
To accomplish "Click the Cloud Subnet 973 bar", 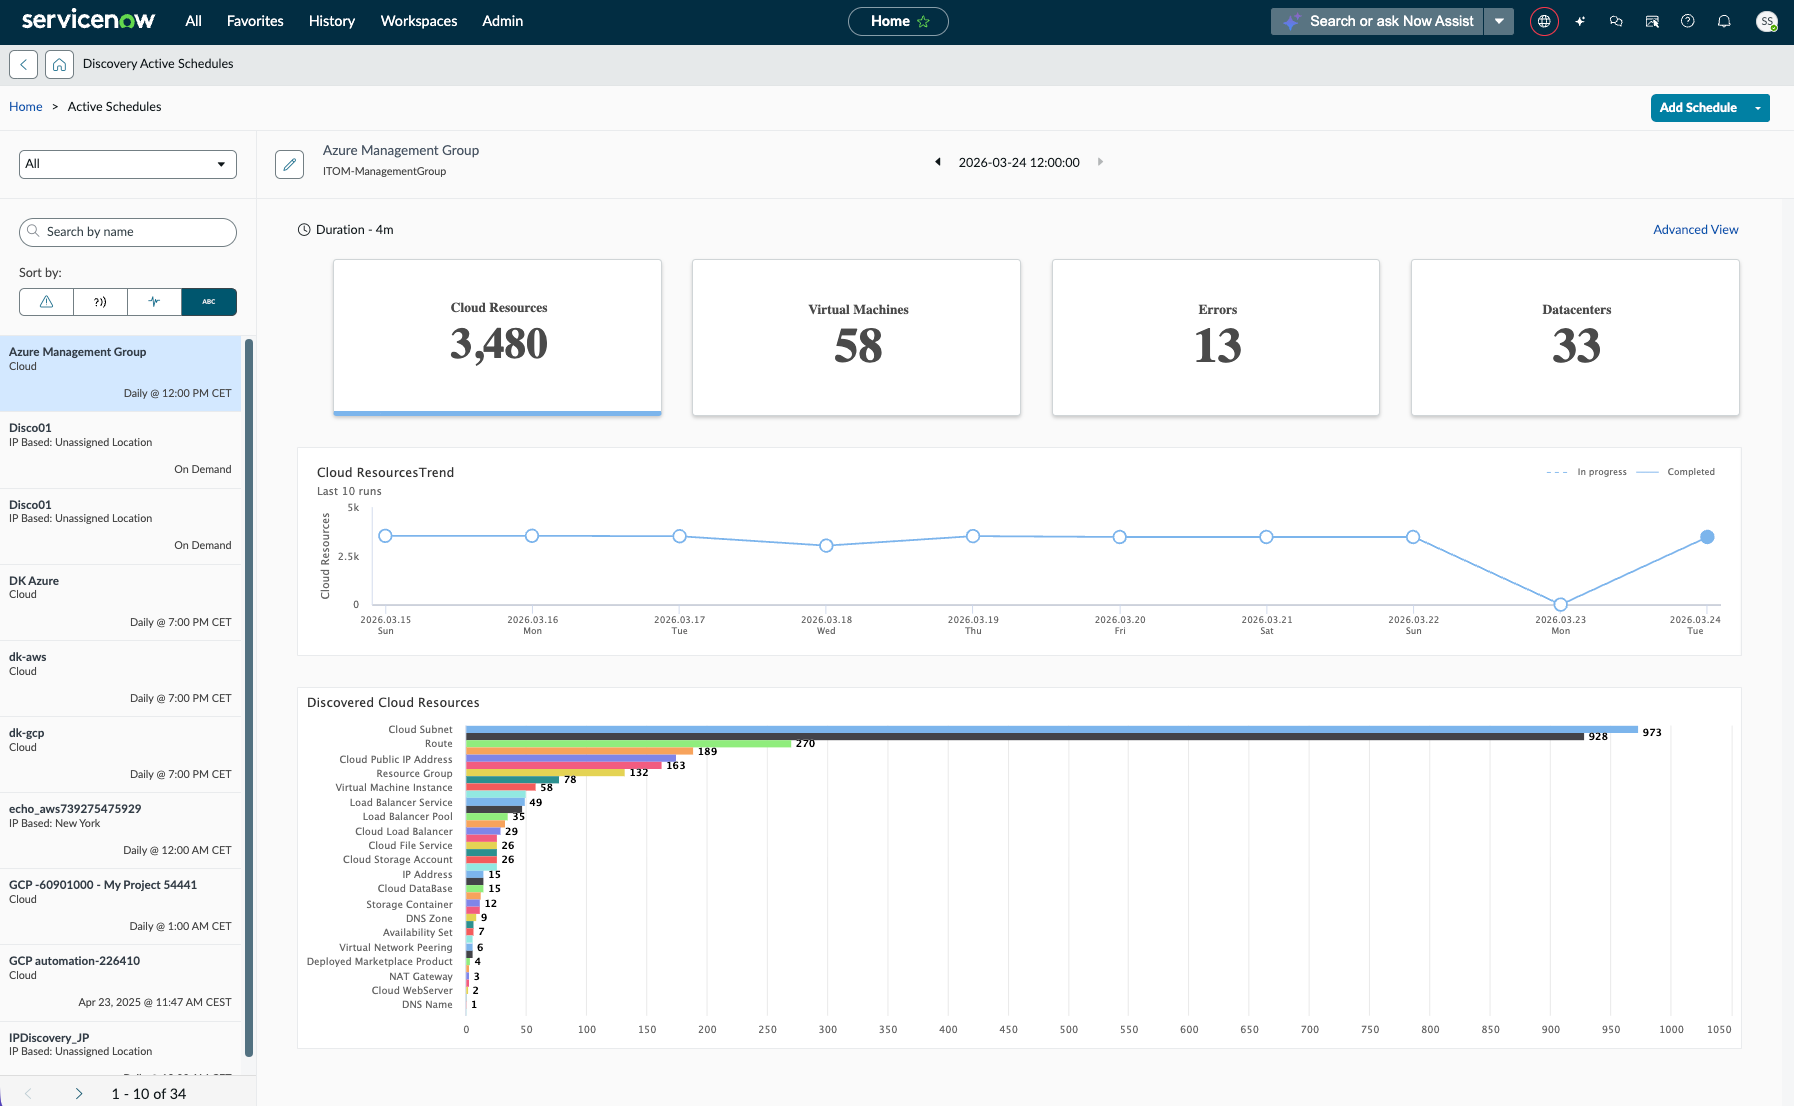I will [x=1052, y=730].
